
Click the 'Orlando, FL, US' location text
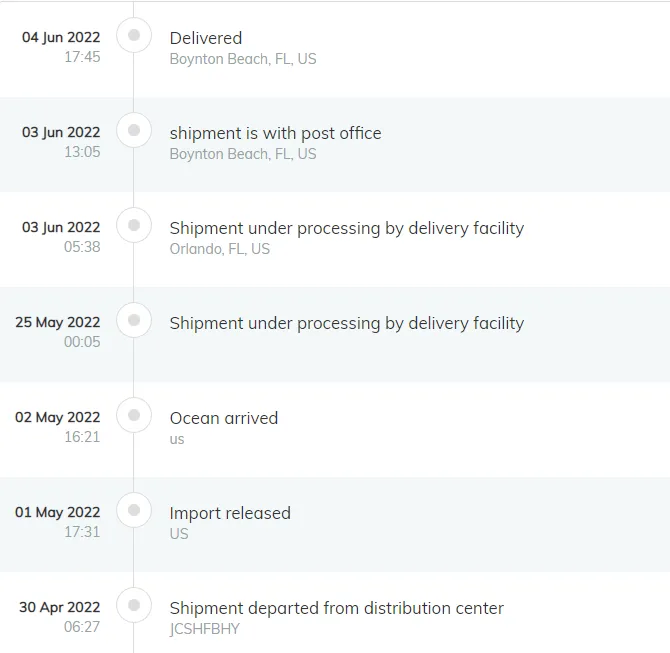[x=220, y=249]
